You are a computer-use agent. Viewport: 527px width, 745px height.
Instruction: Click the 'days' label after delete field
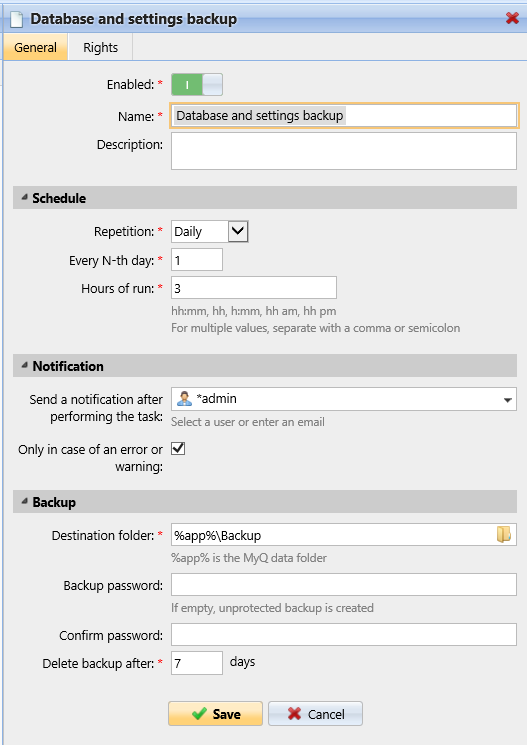click(x=242, y=662)
